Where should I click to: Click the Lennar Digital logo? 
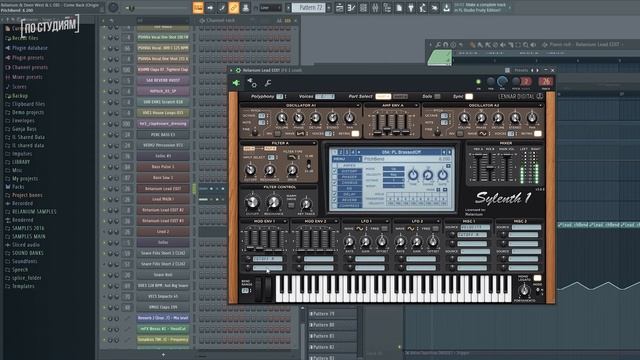[x=520, y=97]
